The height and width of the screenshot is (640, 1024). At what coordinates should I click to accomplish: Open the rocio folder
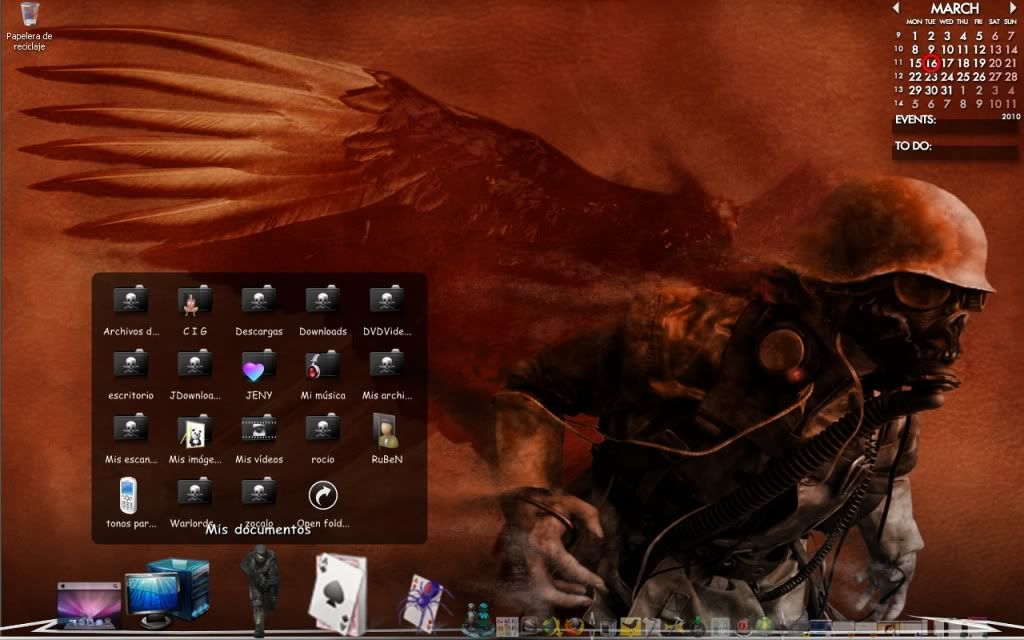(323, 439)
